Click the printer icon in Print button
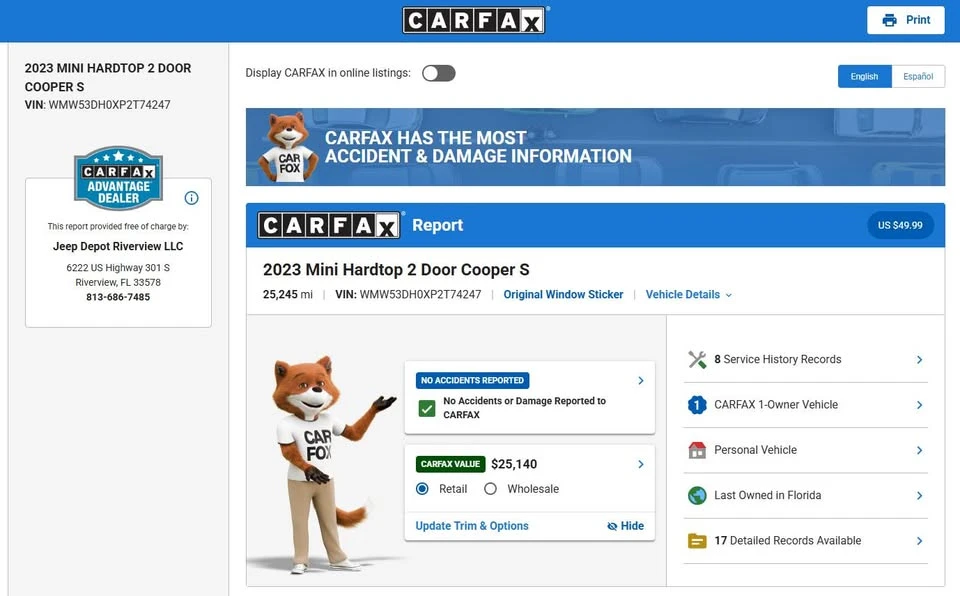The image size is (960, 596). (889, 20)
